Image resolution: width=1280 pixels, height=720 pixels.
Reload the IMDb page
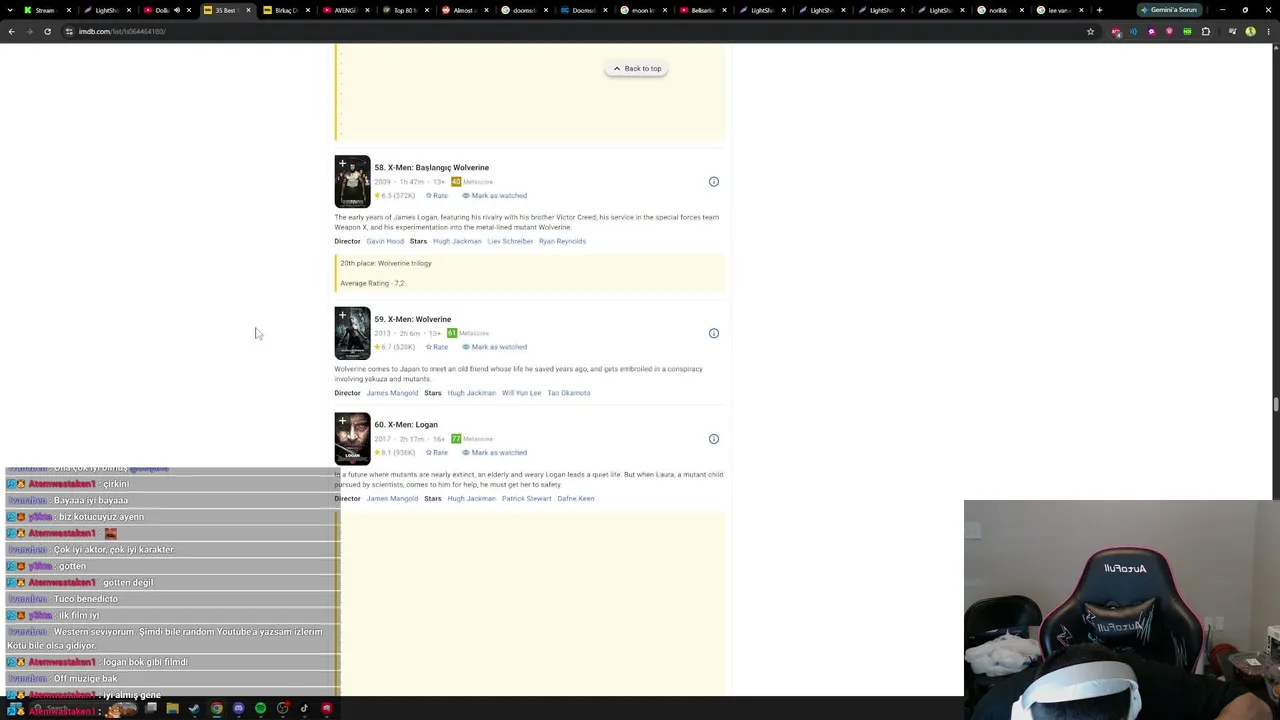tap(47, 31)
